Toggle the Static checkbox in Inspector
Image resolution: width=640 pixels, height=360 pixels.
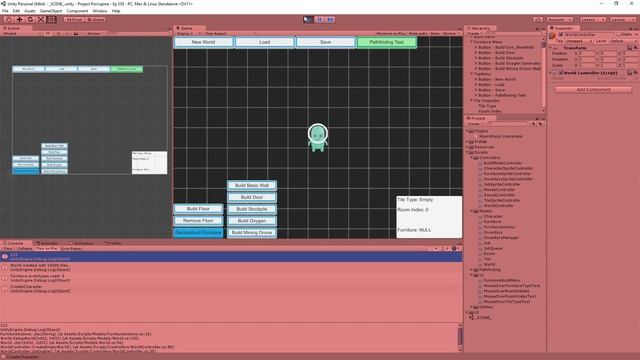pos(619,35)
